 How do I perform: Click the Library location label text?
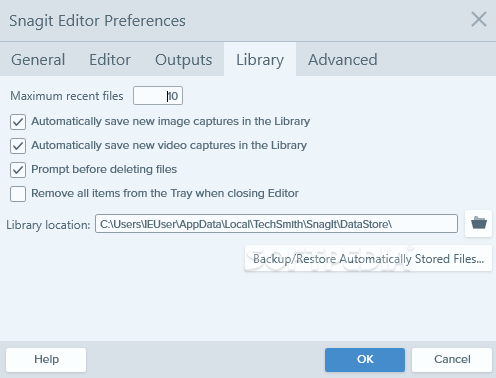(48, 225)
